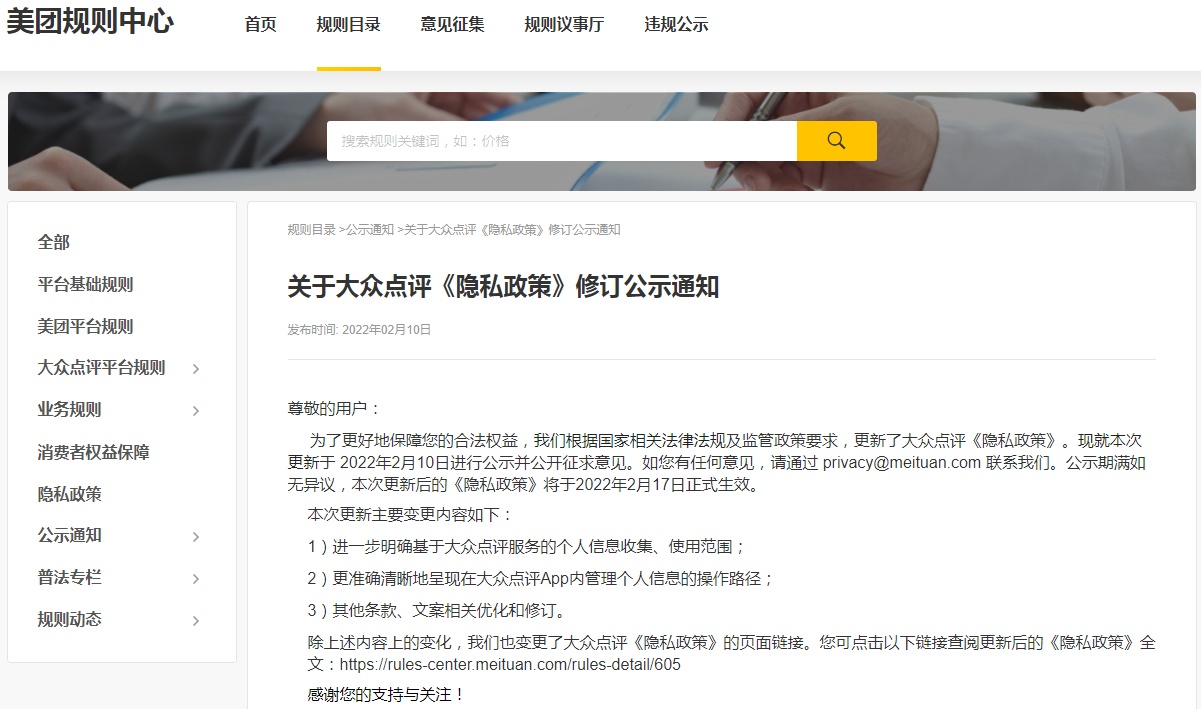The image size is (1201, 709).
Task: Expand the sidebar 公示通知 chevron
Action: [x=196, y=537]
